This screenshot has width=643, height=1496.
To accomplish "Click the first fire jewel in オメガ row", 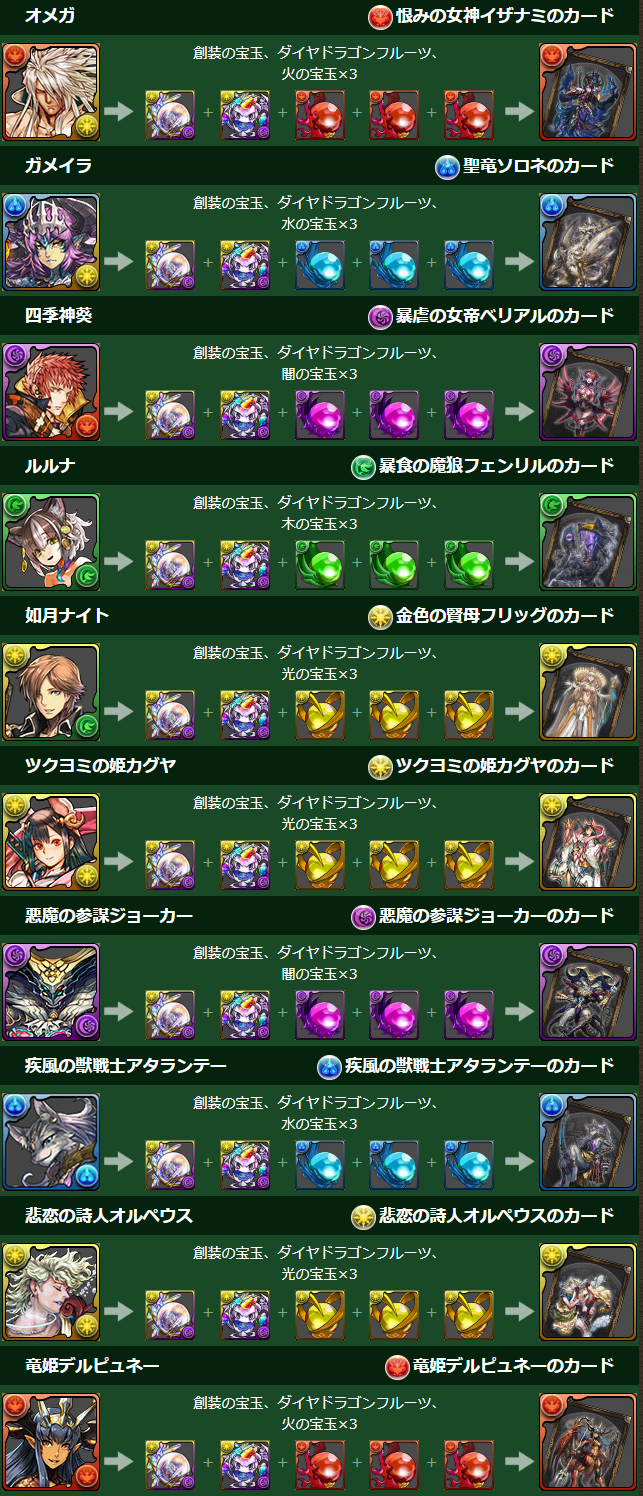I will point(320,114).
